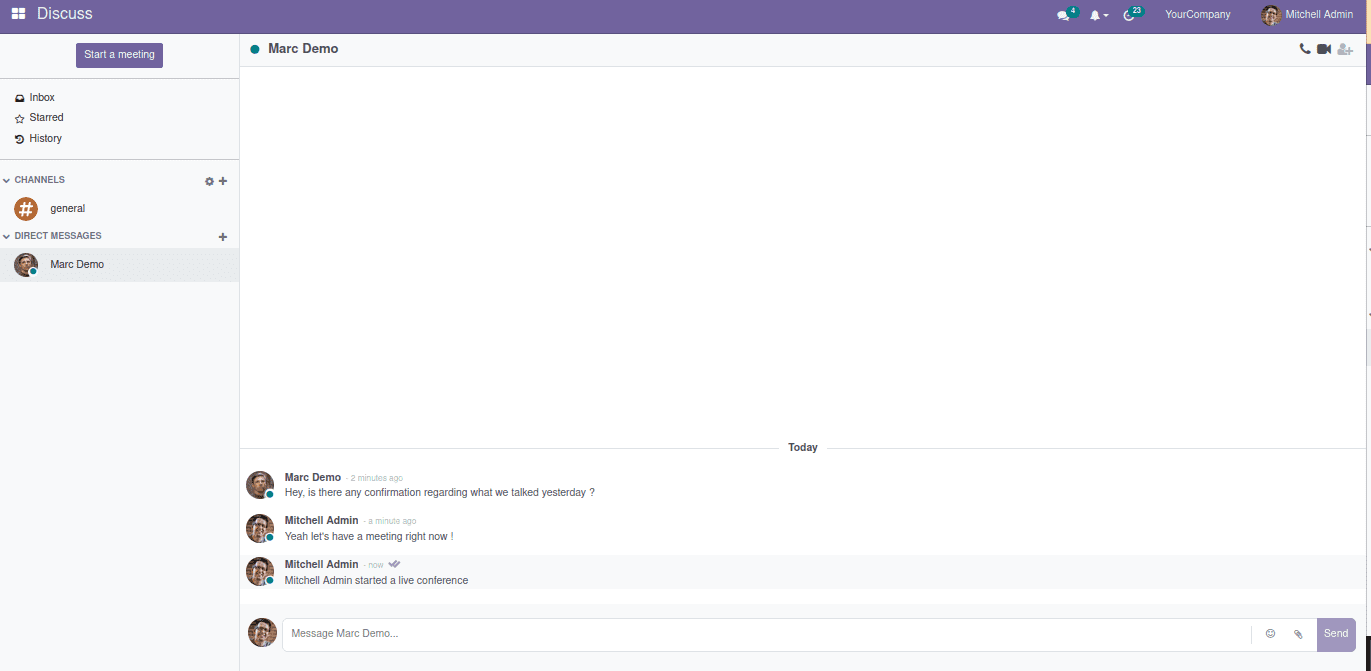Open the notification bell dropdown
1371x671 pixels.
tap(1098, 15)
